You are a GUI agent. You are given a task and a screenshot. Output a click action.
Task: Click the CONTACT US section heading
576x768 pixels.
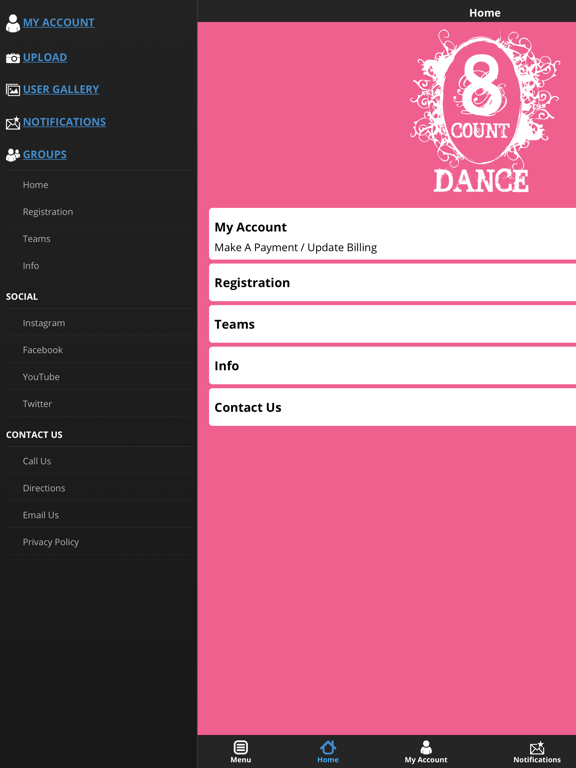click(x=34, y=434)
